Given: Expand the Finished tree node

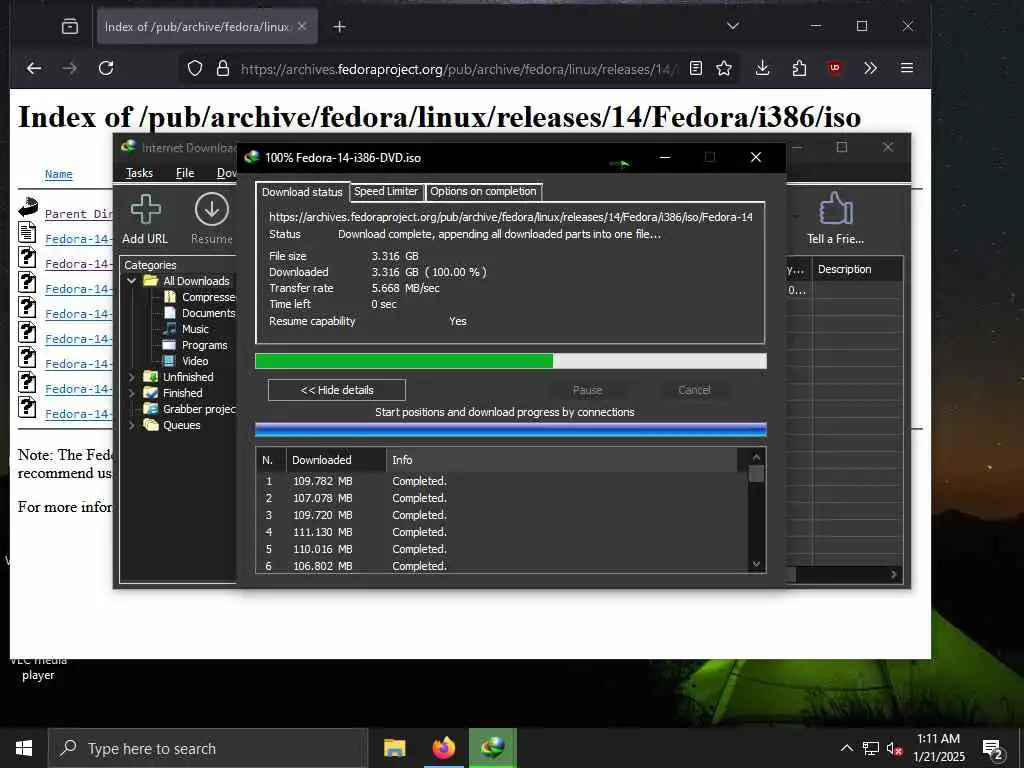Looking at the screenshot, I should click(132, 393).
